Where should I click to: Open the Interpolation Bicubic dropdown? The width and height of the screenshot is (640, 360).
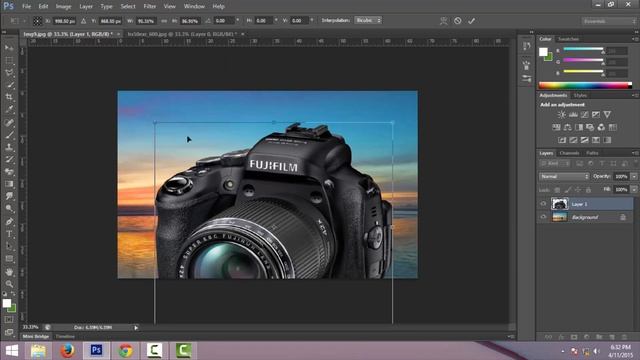[x=368, y=20]
